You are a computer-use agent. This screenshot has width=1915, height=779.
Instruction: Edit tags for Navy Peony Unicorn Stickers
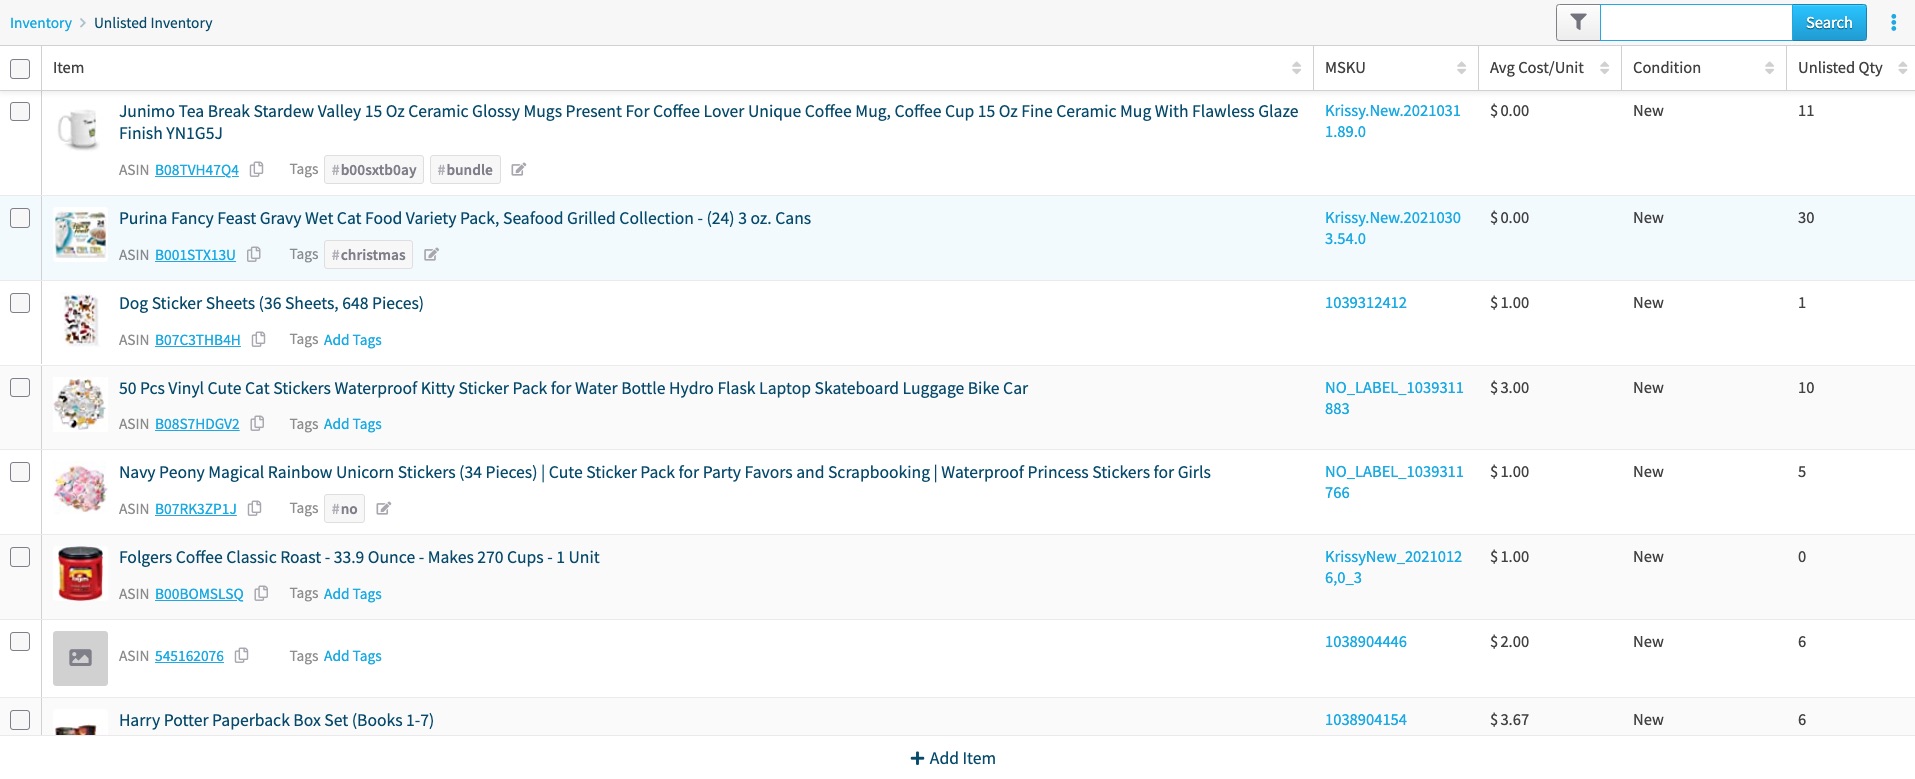click(383, 508)
